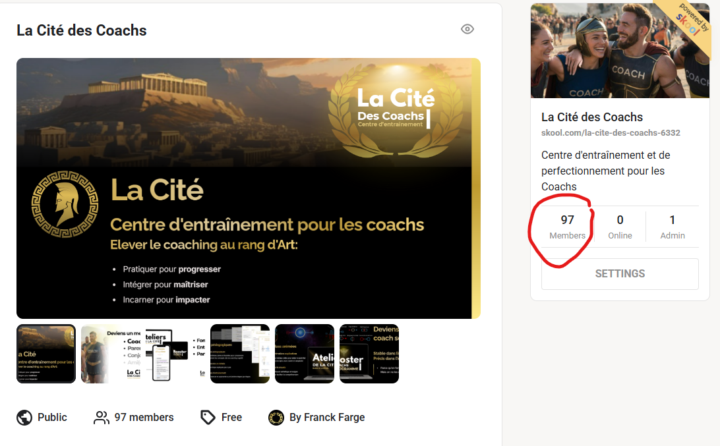Image resolution: width=720 pixels, height=446 pixels.
Task: Select the fifth thumbnail showing 'Atelier' laptop
Action: coord(304,354)
